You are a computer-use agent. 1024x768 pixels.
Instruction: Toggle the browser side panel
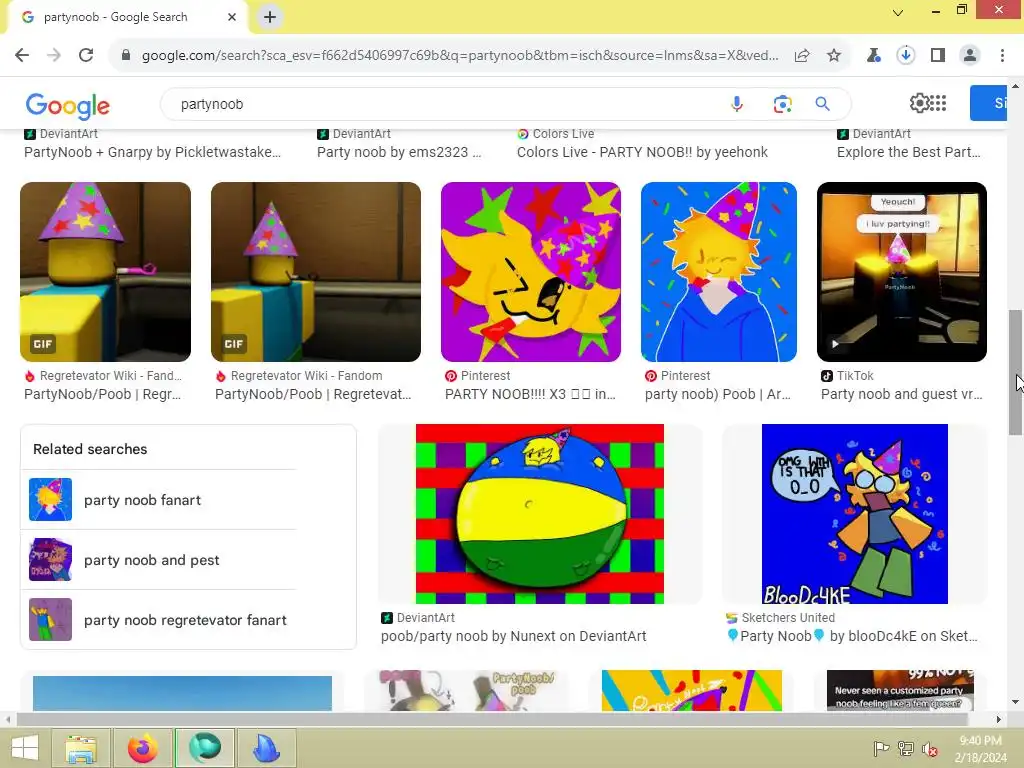[938, 56]
